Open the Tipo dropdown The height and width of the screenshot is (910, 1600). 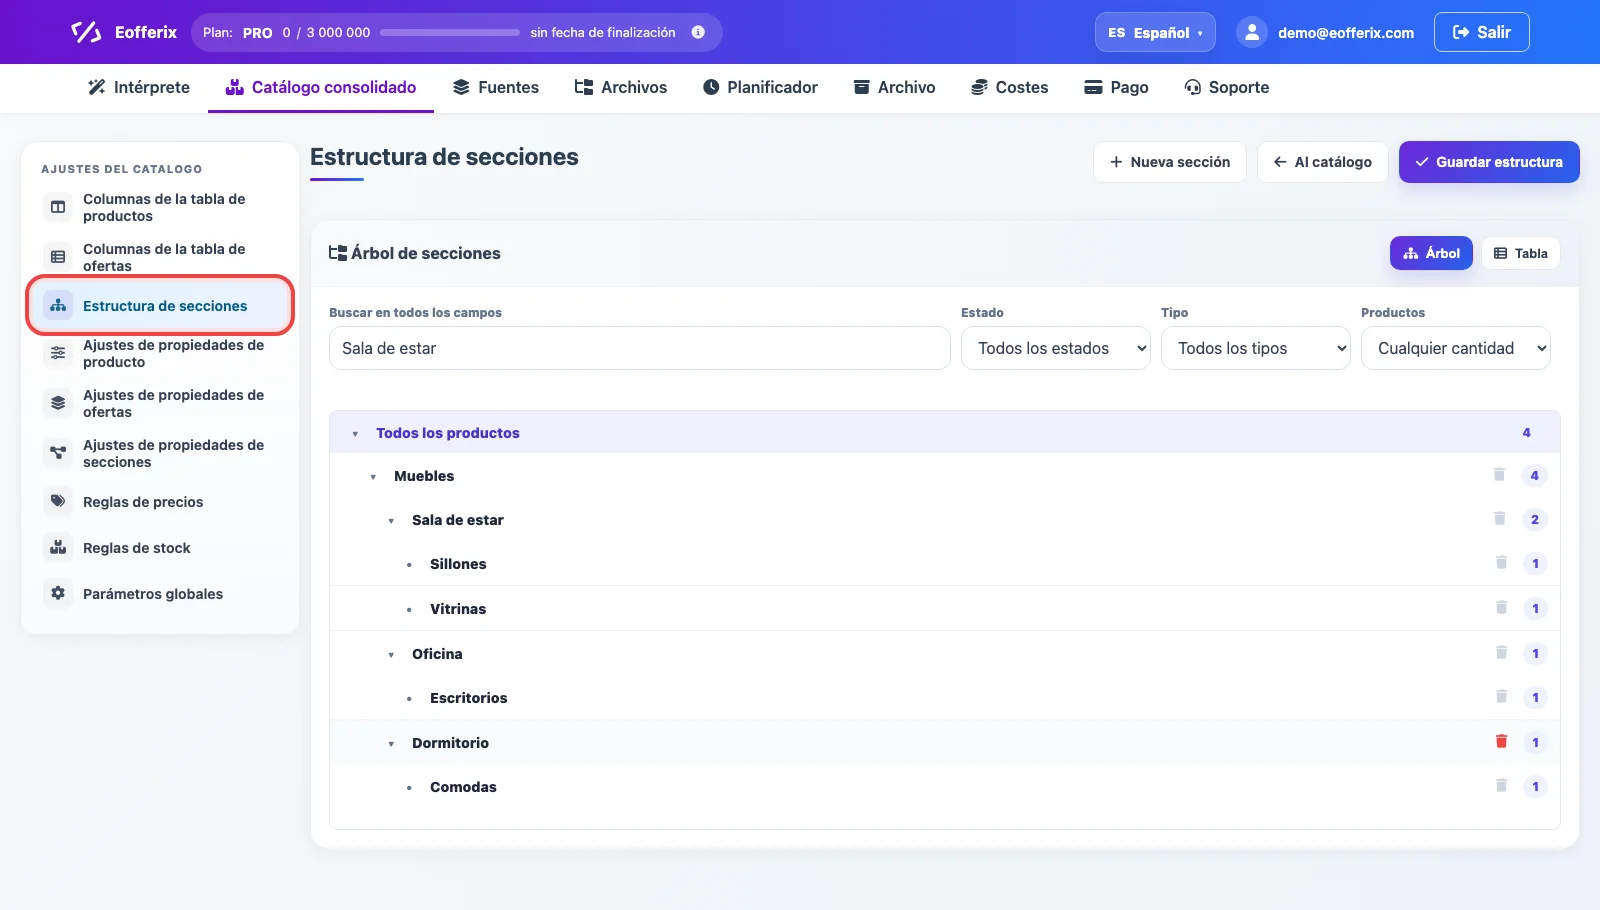(1256, 348)
